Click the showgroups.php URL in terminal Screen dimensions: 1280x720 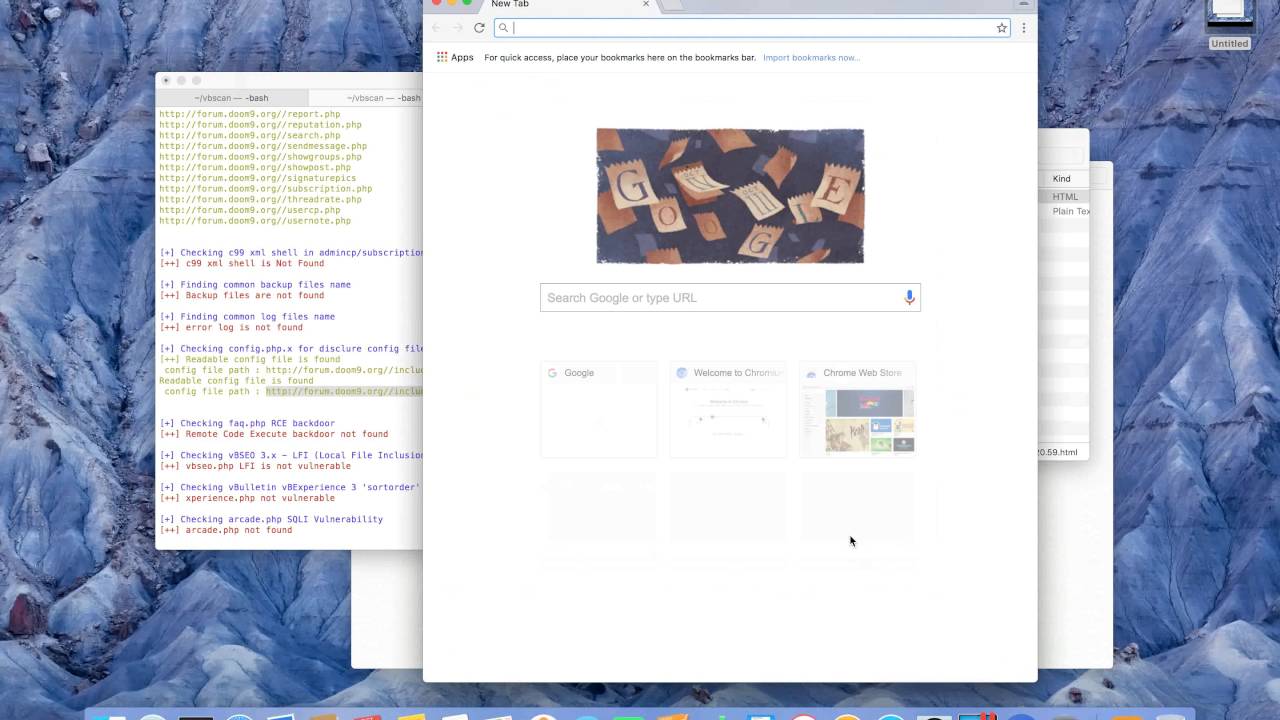(x=260, y=157)
